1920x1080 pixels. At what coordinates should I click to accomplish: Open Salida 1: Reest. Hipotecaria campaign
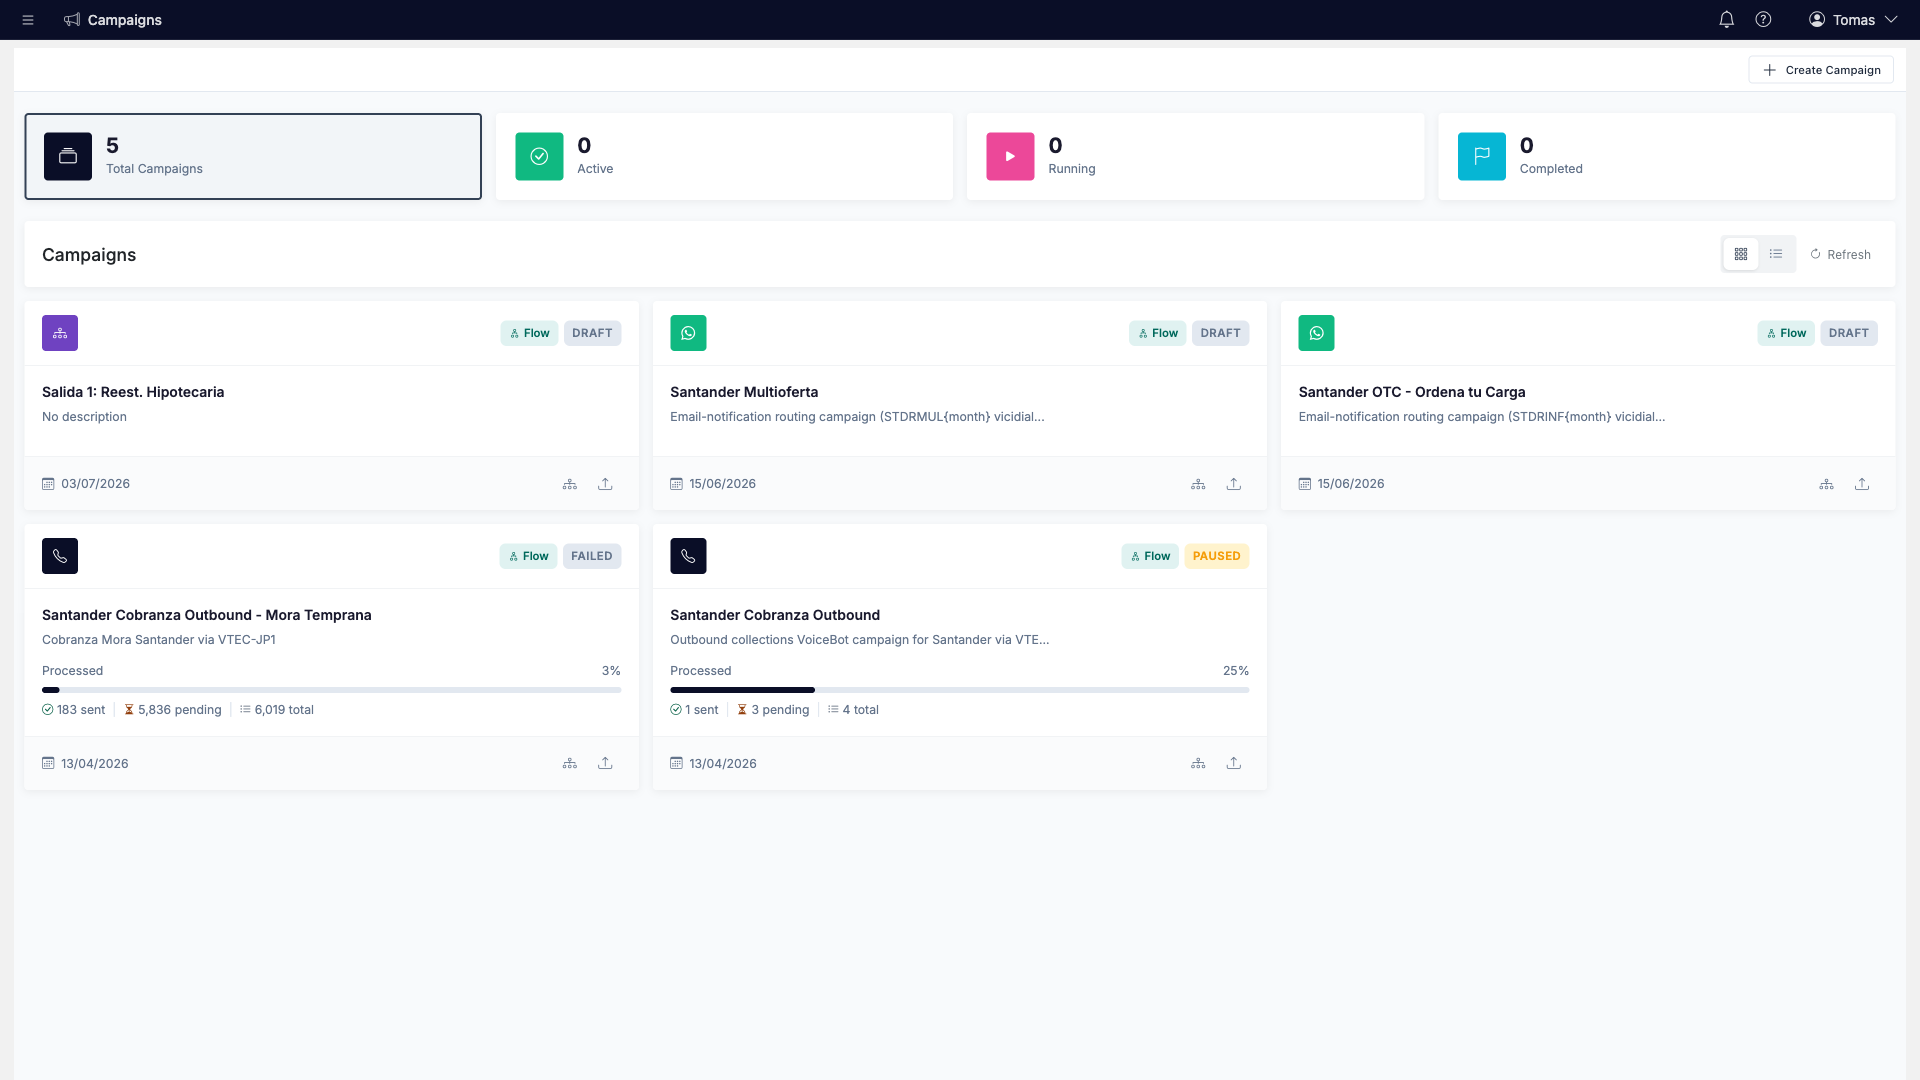click(133, 392)
